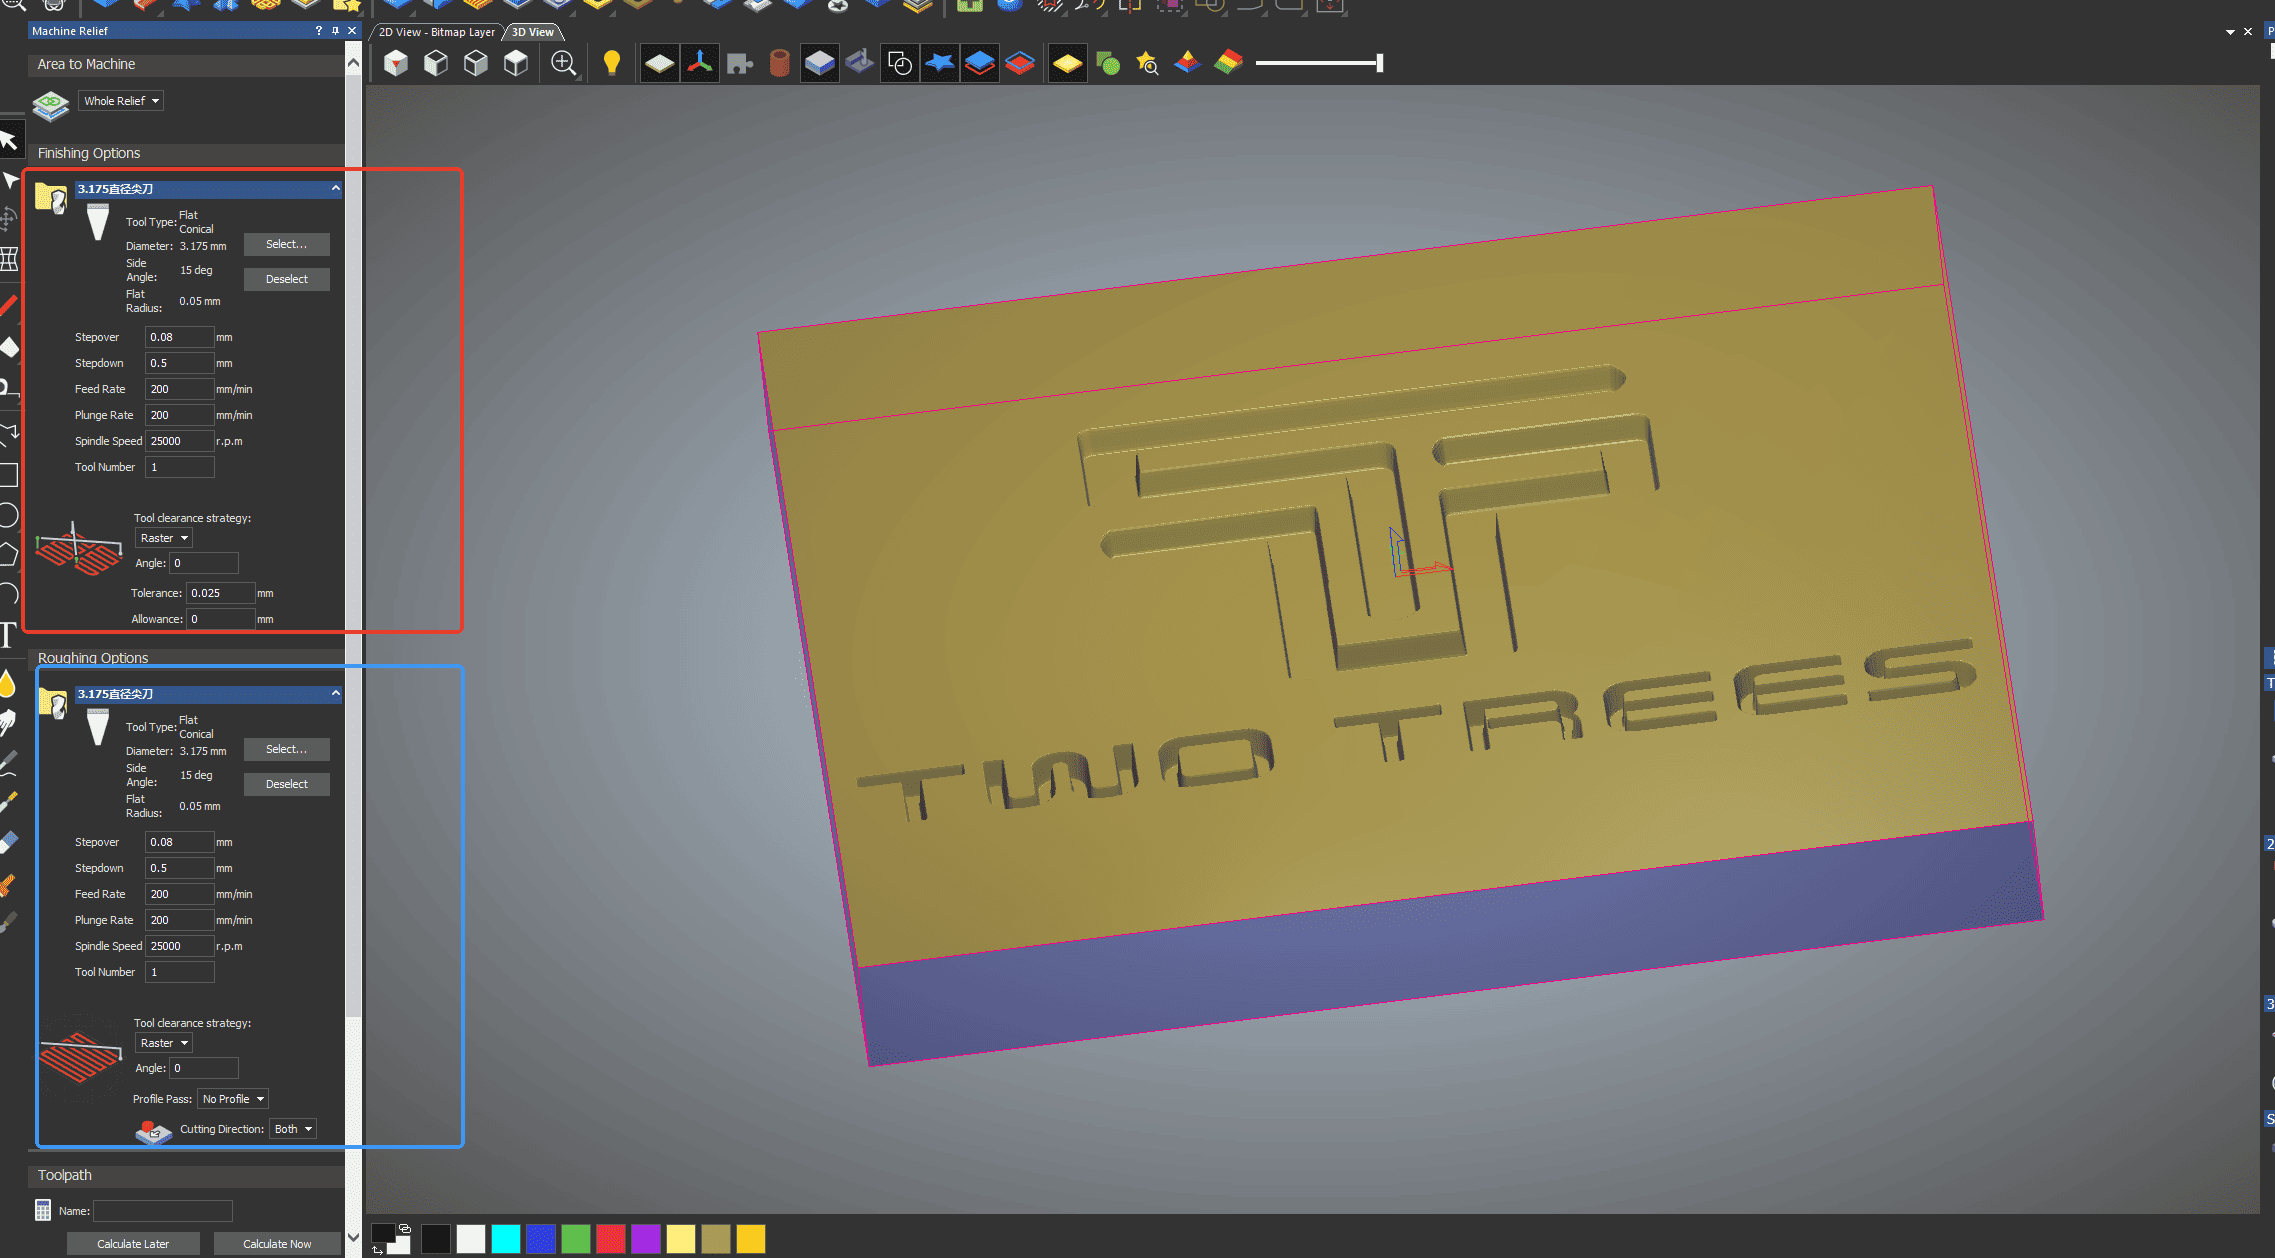Pick the orange-yellow colour swatch
The height and width of the screenshot is (1258, 2275).
pyautogui.click(x=751, y=1239)
